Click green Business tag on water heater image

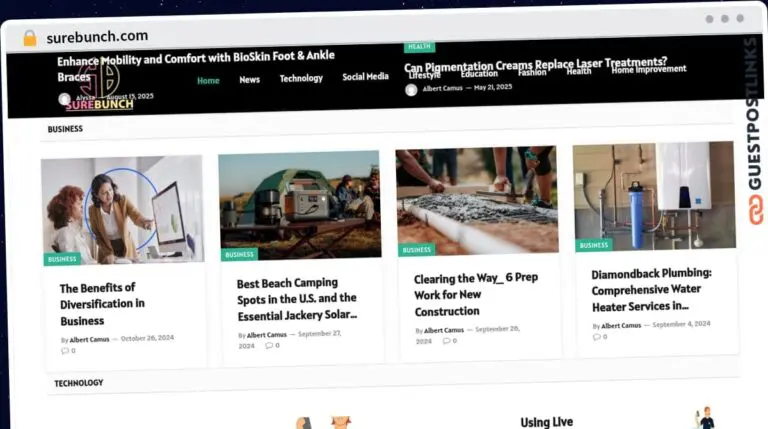click(x=594, y=245)
